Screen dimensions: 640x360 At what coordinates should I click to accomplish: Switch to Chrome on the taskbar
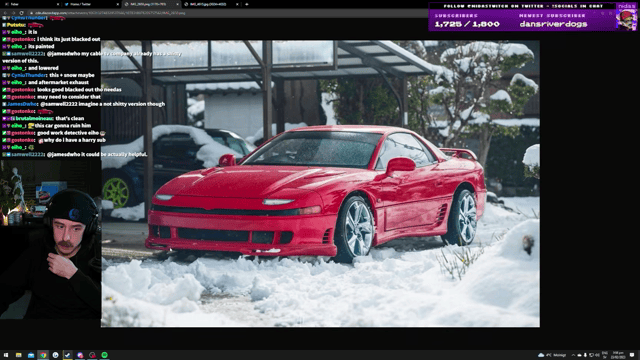point(43,355)
